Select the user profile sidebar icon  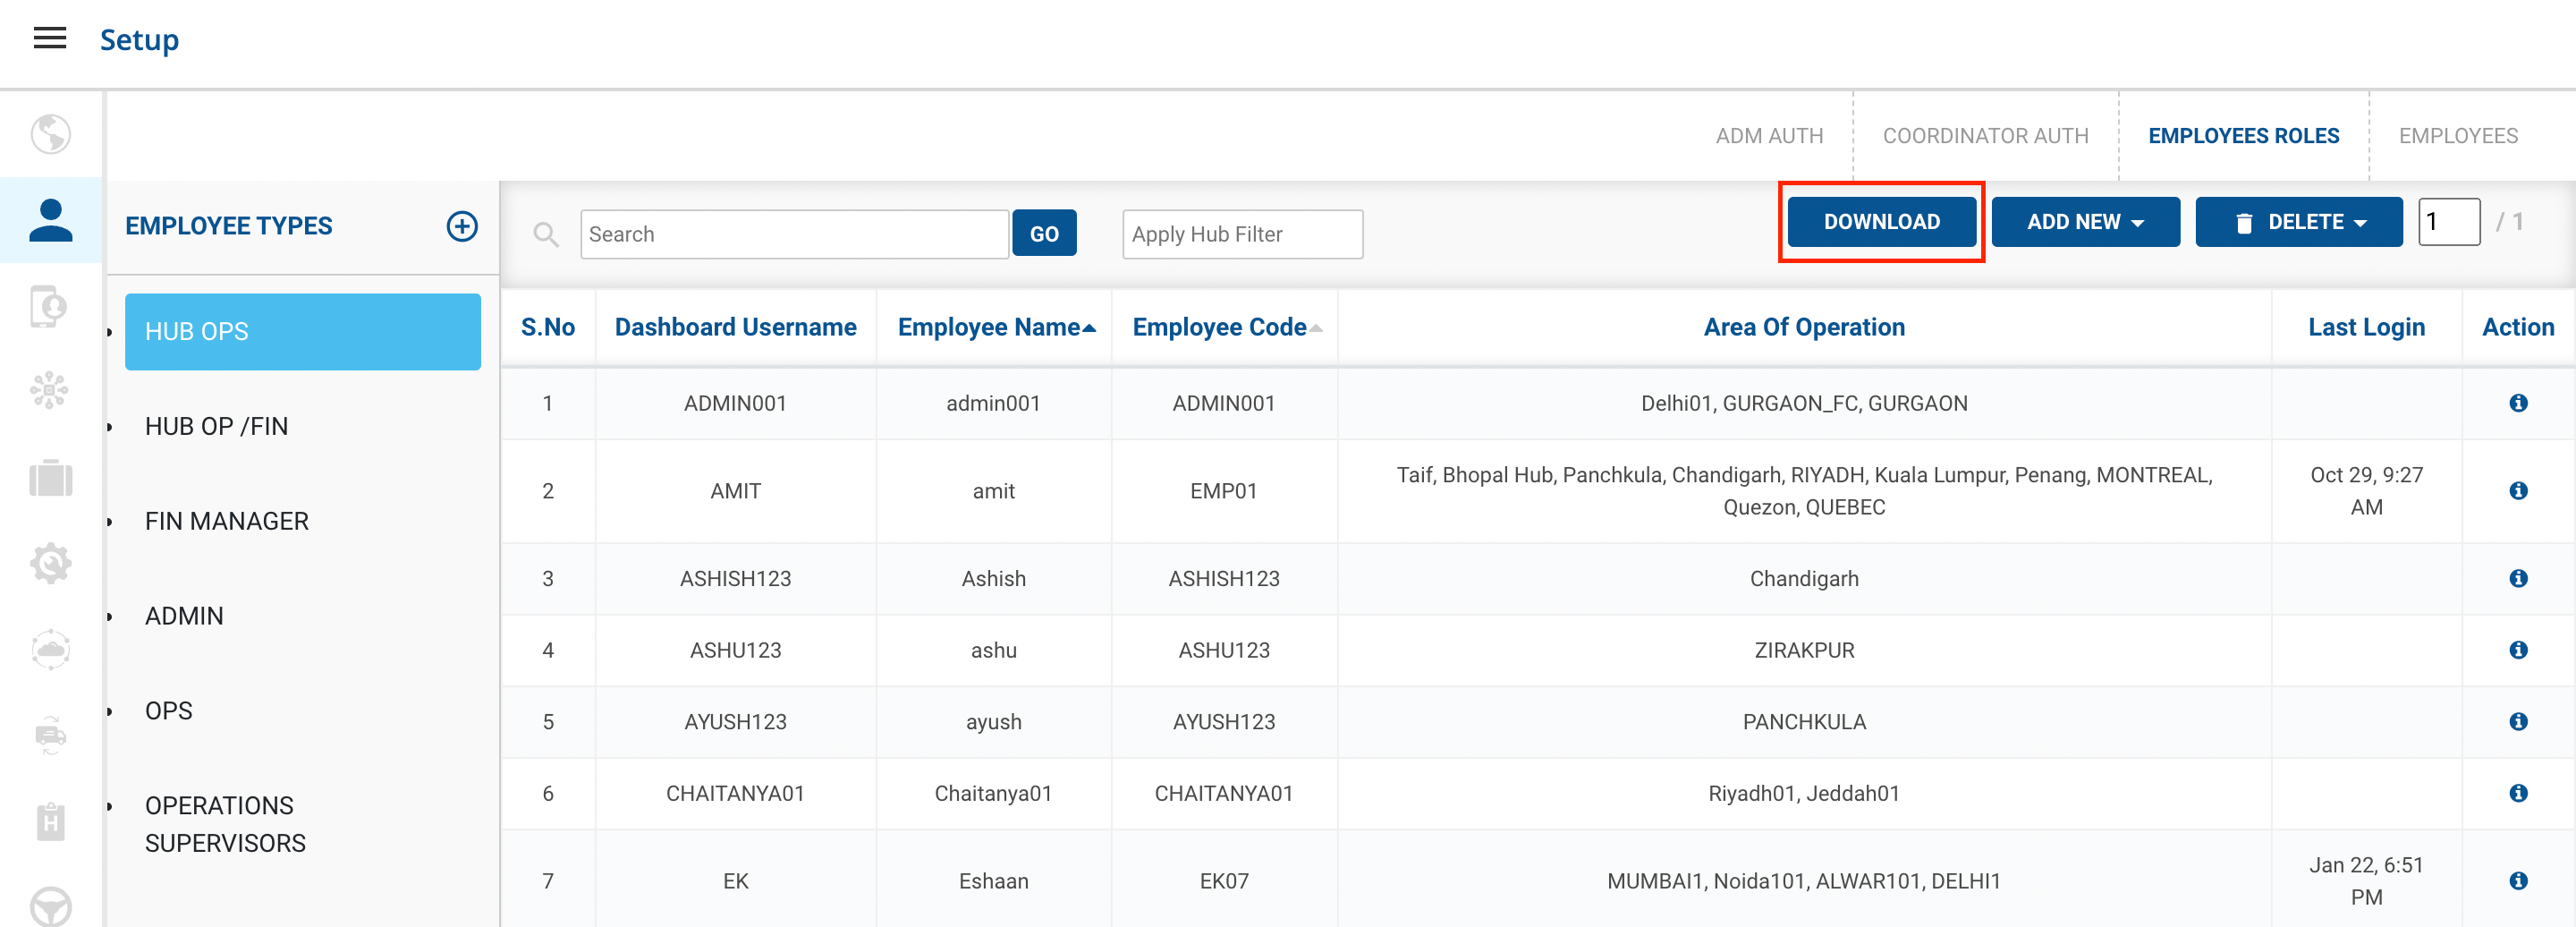(x=50, y=221)
